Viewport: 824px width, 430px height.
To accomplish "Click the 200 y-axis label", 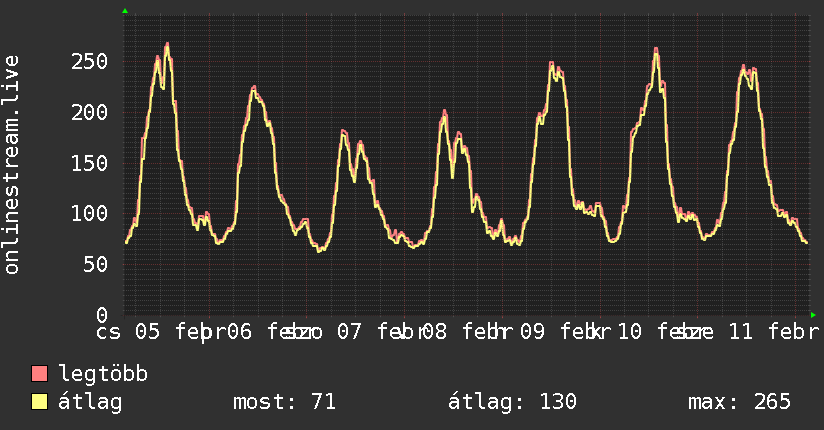I will coord(89,112).
